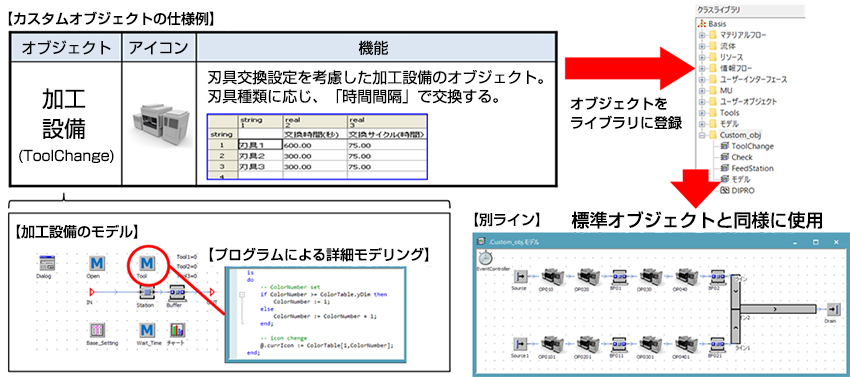Select FeedStation under Custom_obj
The image size is (850, 377).
click(x=752, y=168)
